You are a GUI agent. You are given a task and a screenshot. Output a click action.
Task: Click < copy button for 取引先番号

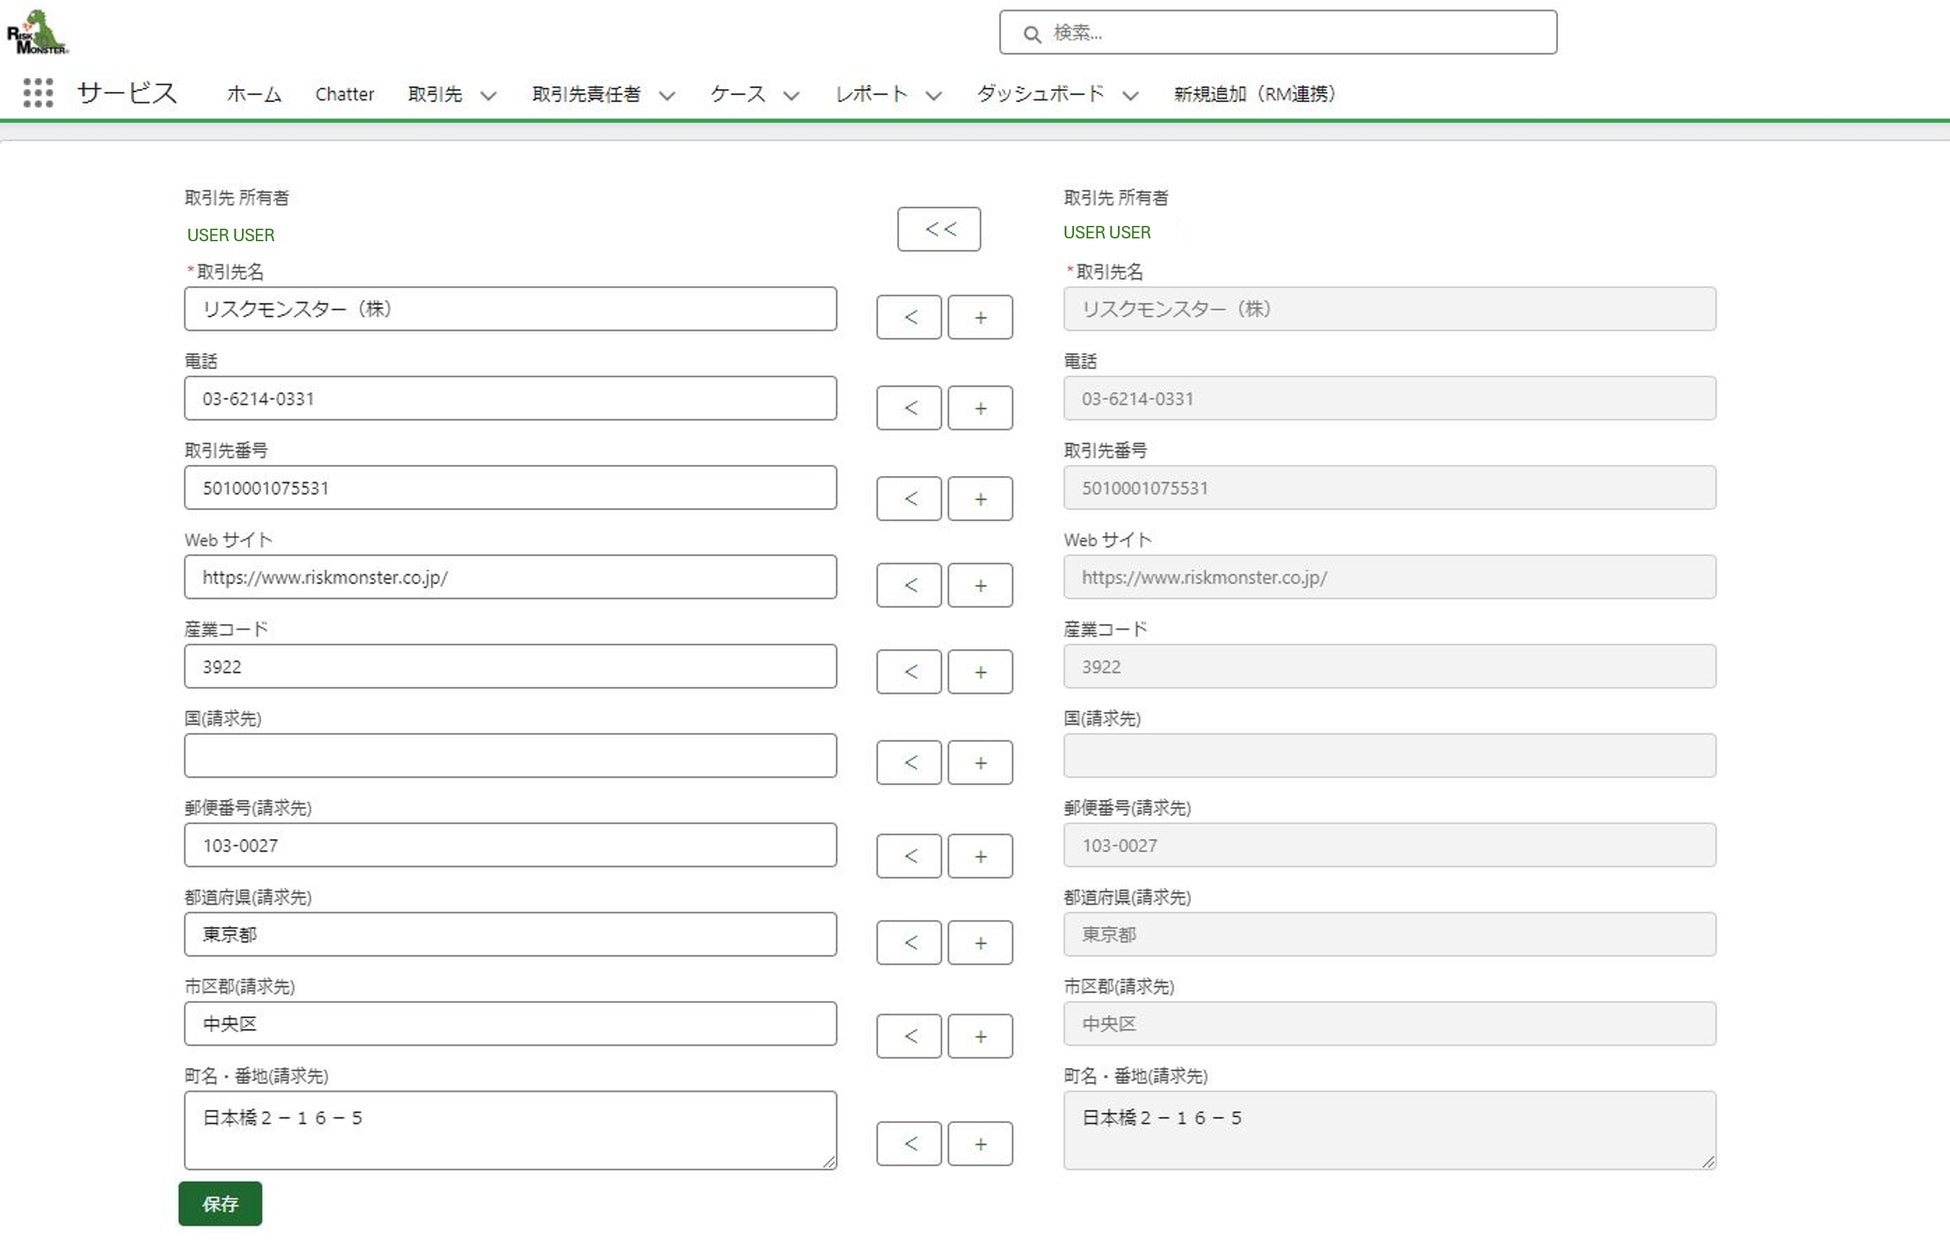tap(908, 498)
